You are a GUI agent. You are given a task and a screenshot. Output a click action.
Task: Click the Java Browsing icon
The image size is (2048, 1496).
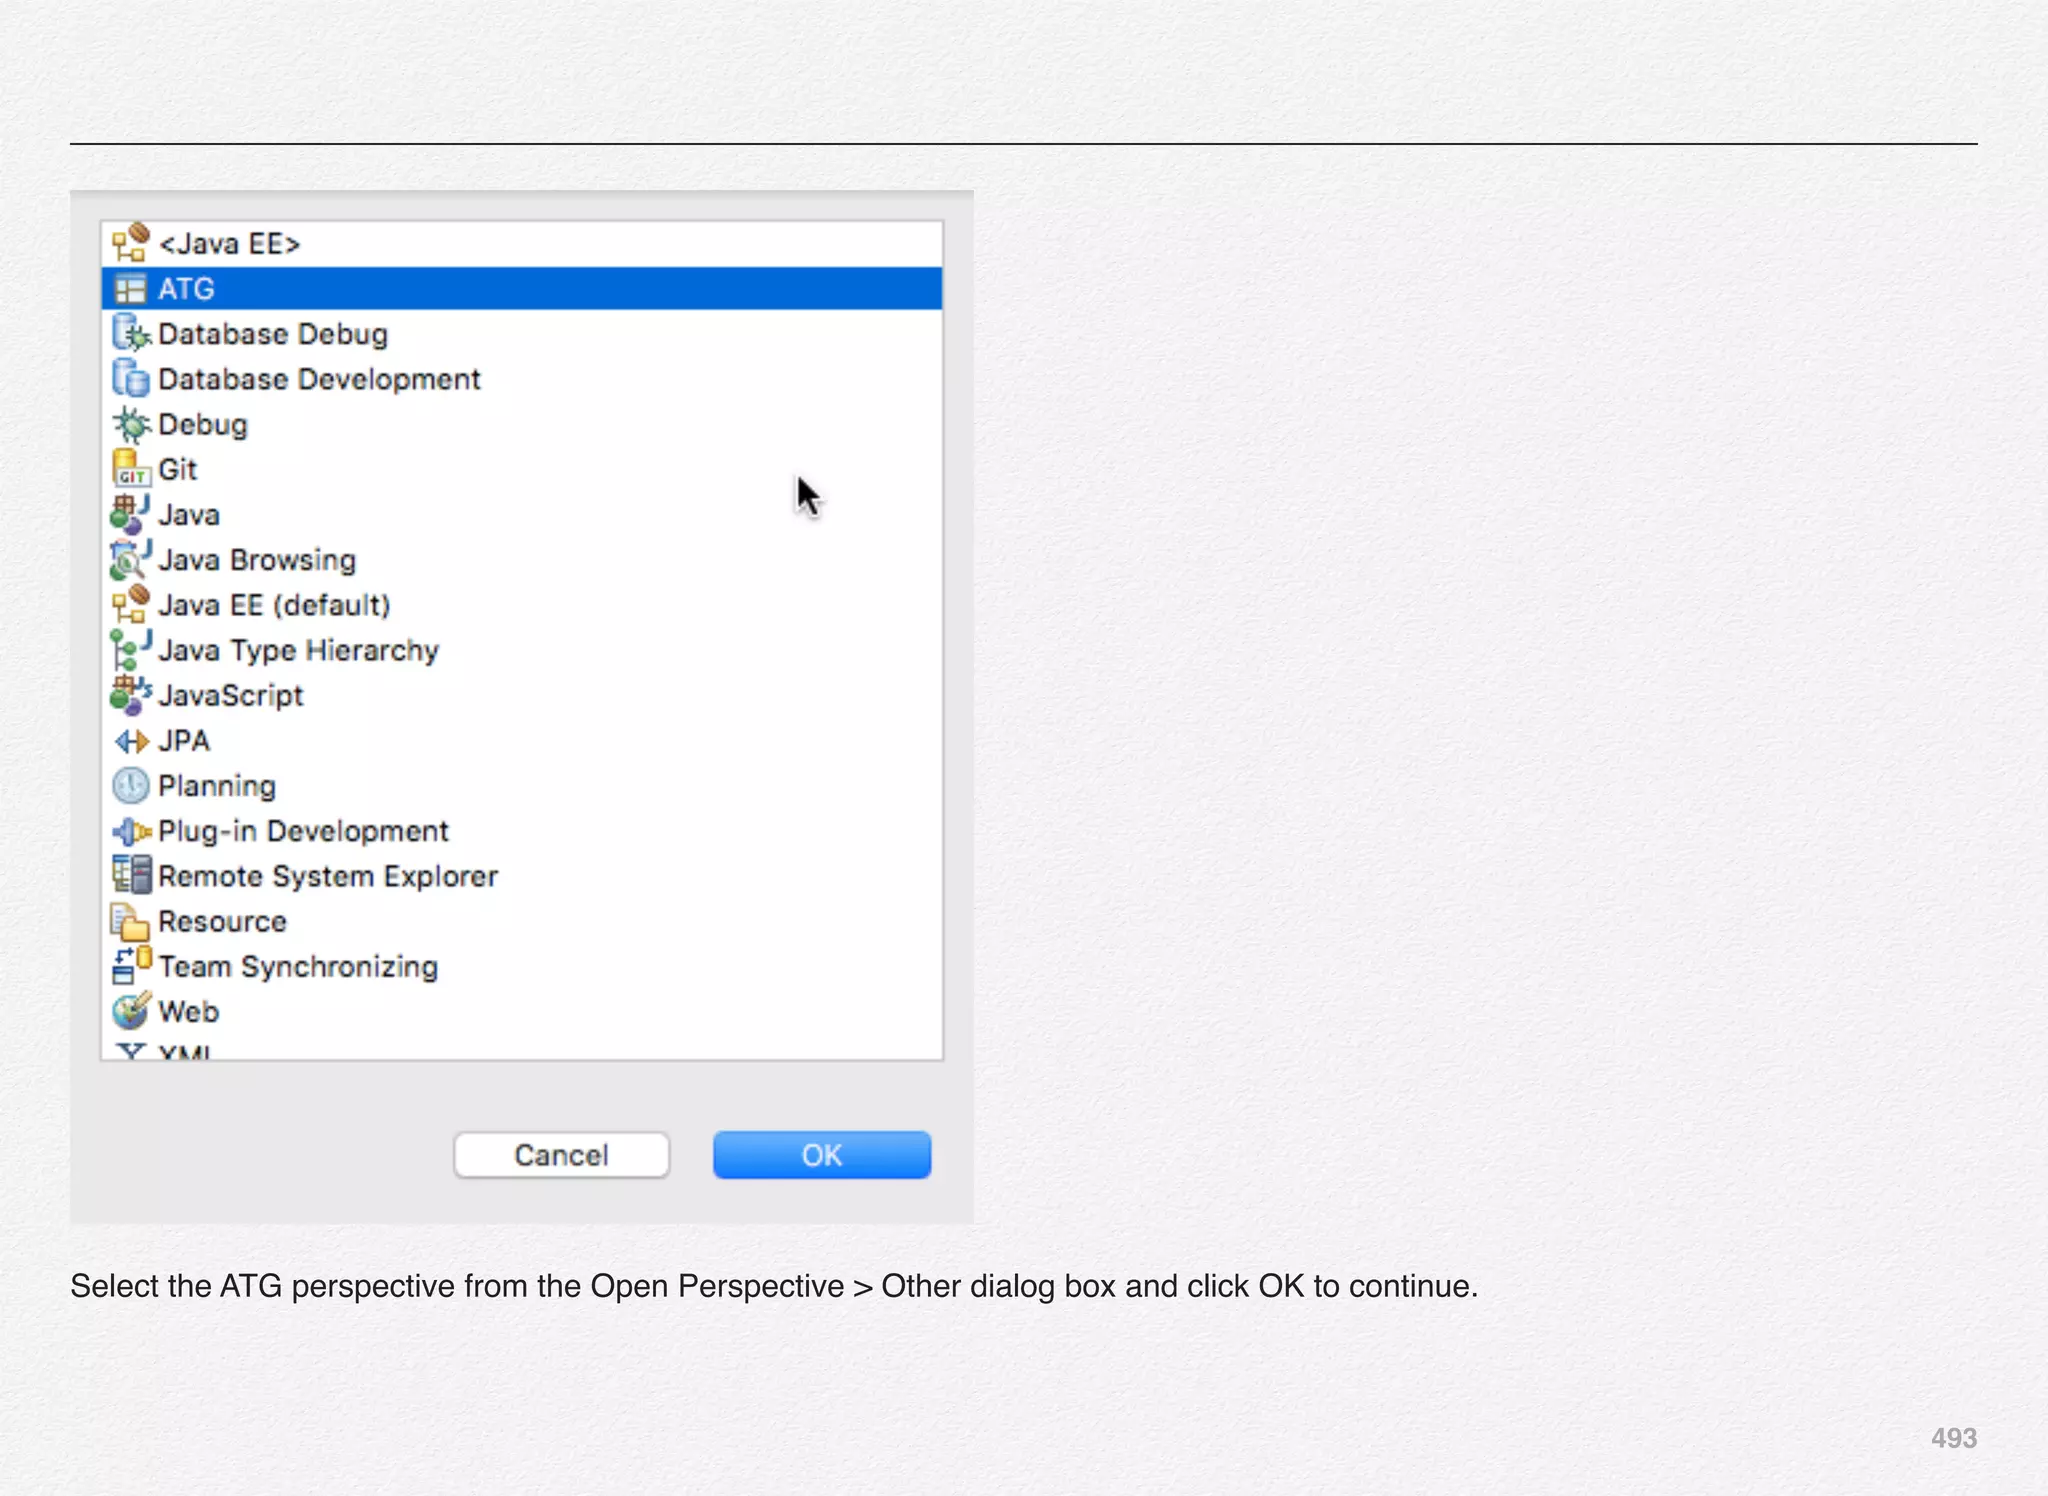[131, 560]
